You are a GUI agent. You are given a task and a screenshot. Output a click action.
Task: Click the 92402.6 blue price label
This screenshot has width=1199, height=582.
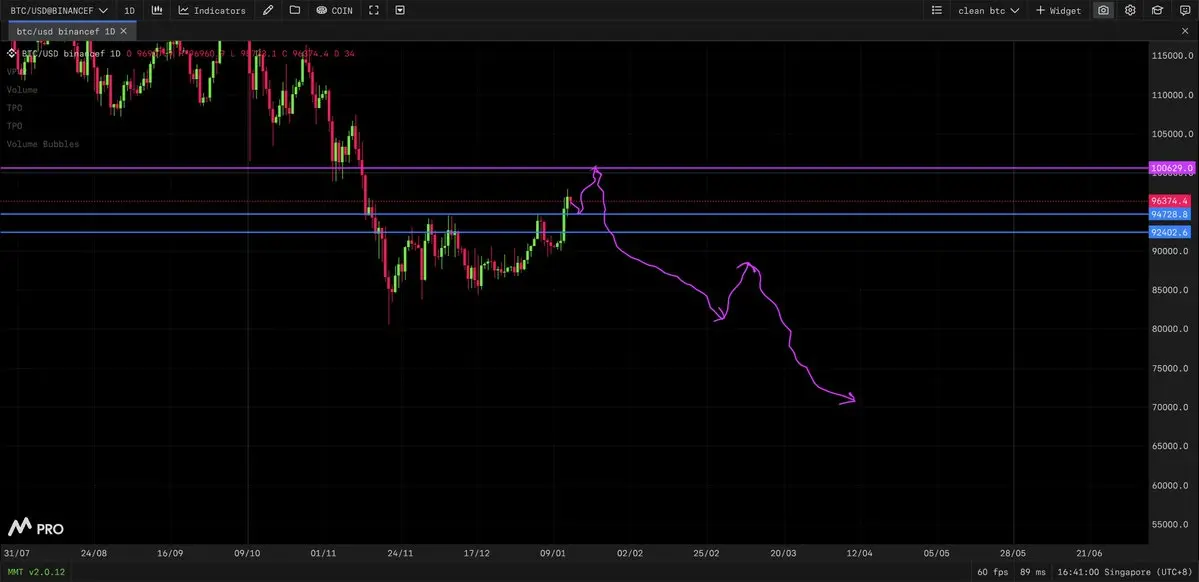1170,232
